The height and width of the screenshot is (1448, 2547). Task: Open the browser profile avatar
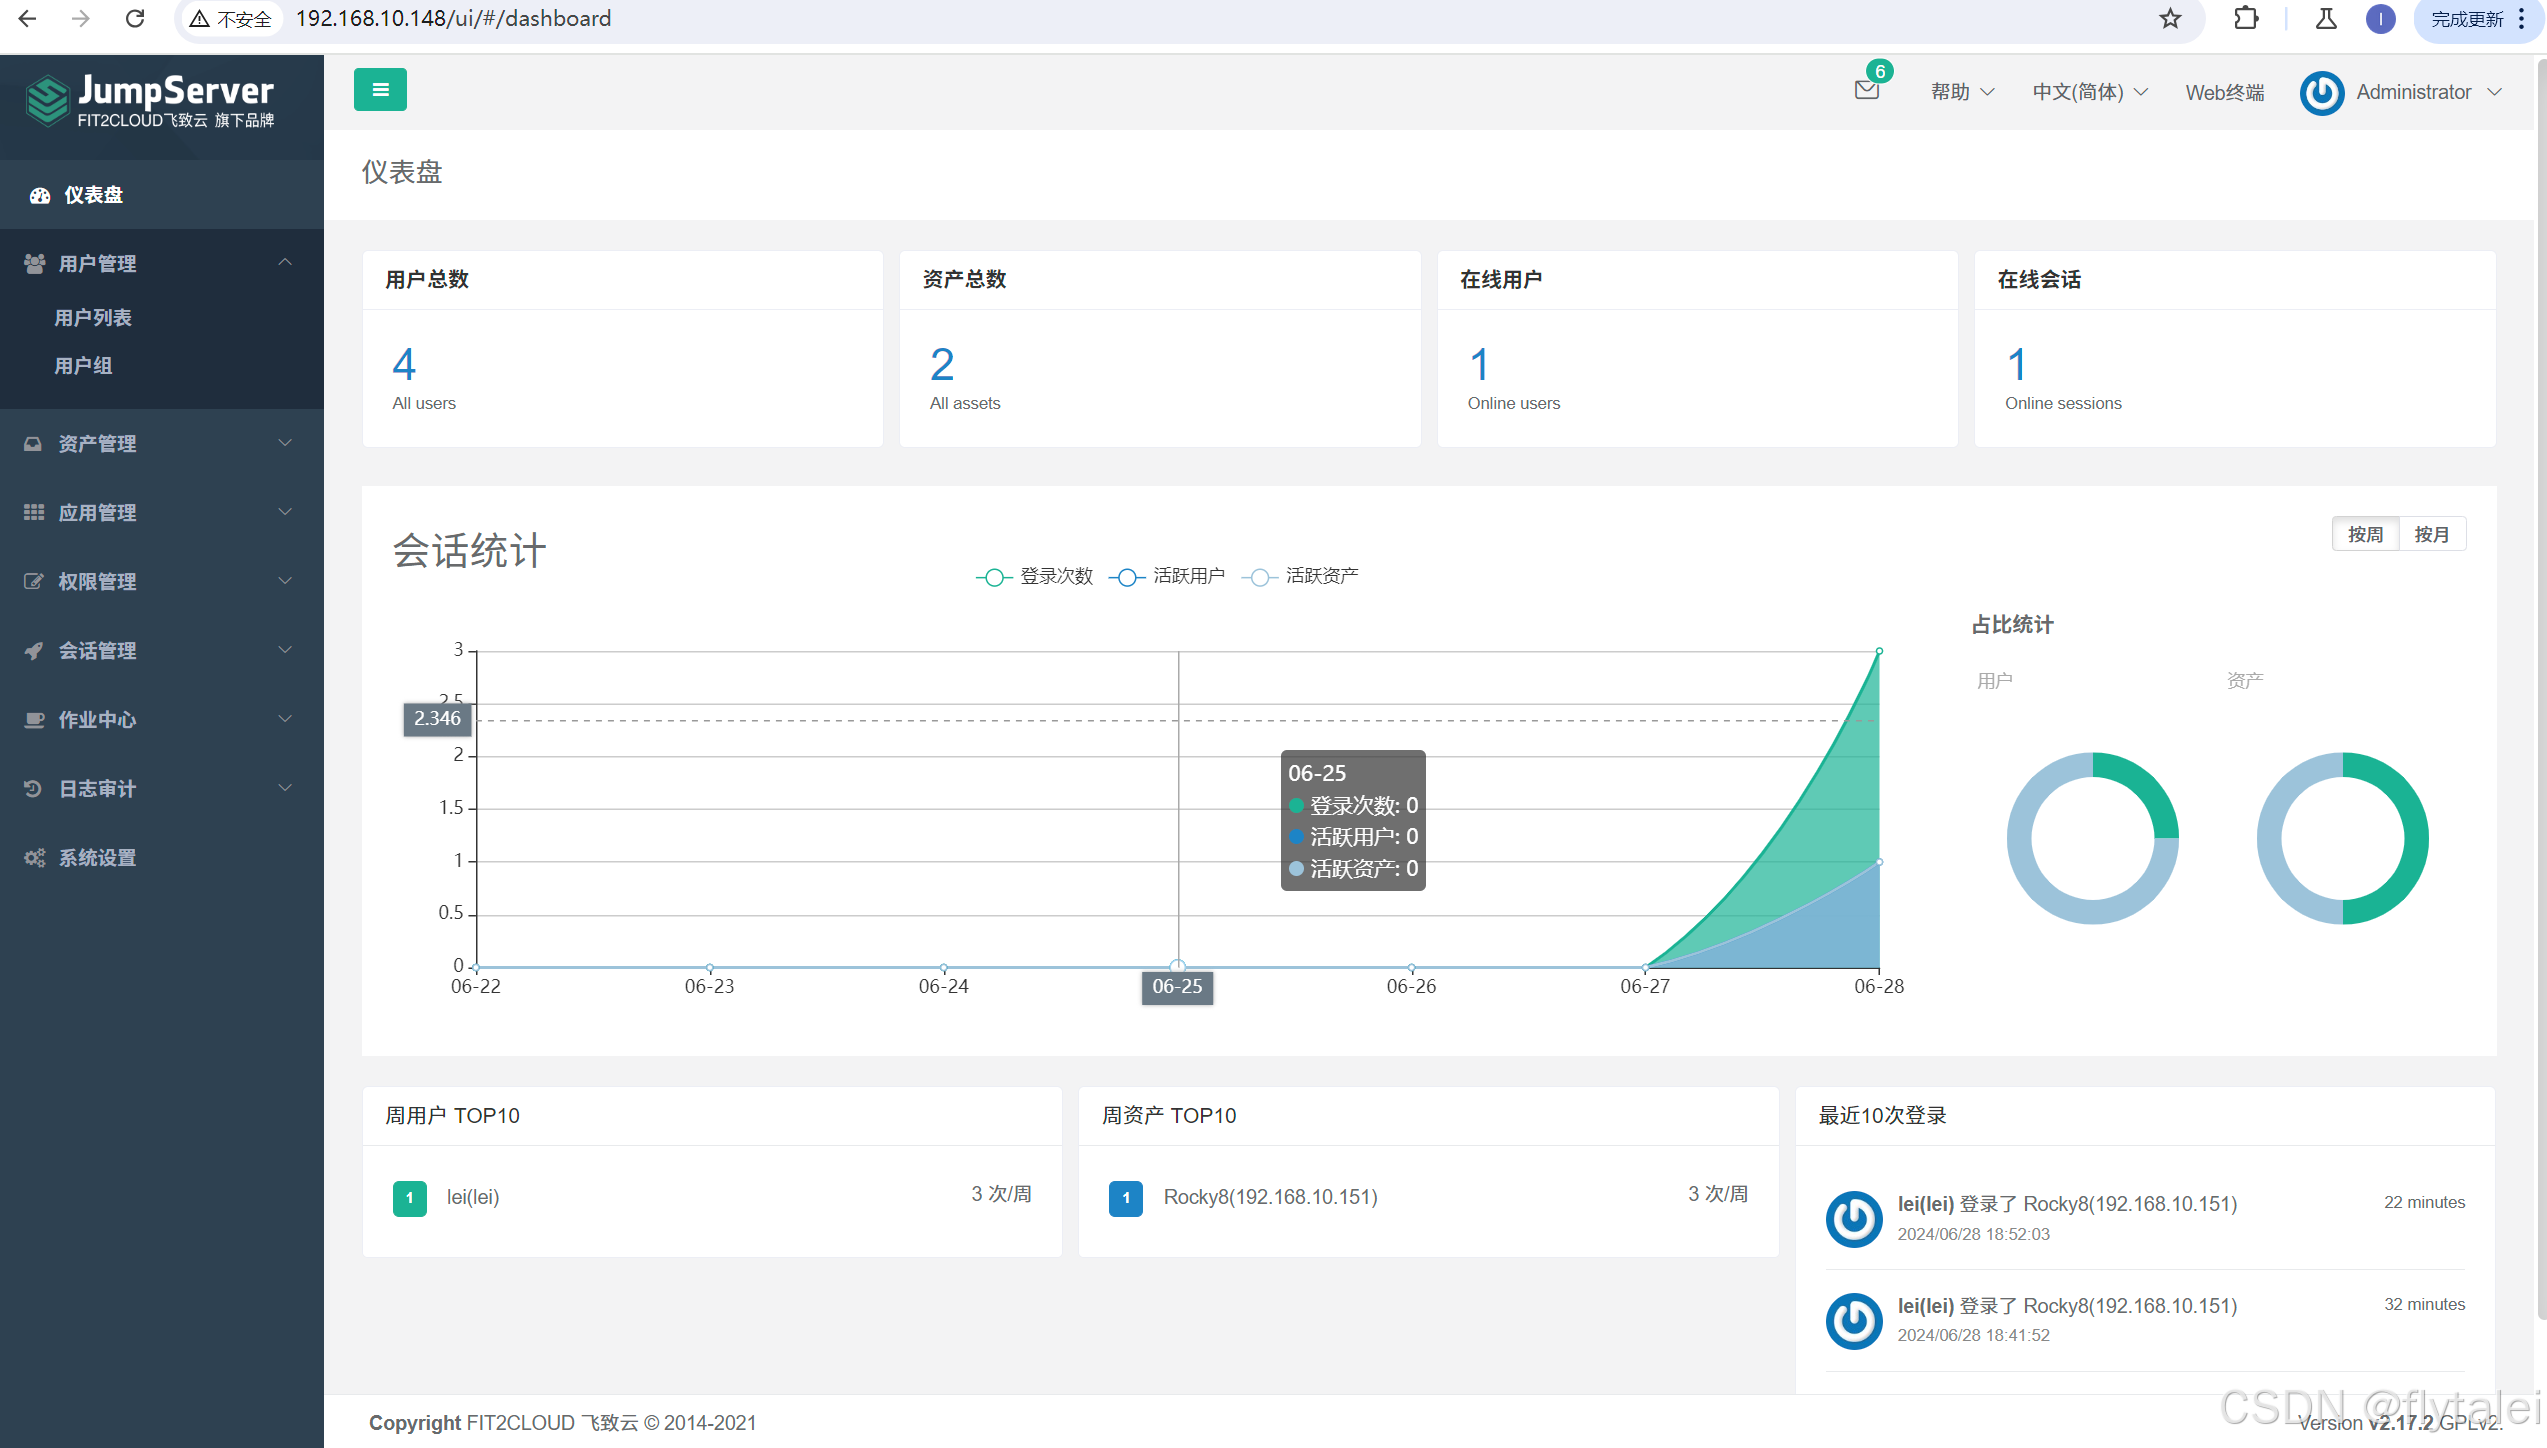2380,19
